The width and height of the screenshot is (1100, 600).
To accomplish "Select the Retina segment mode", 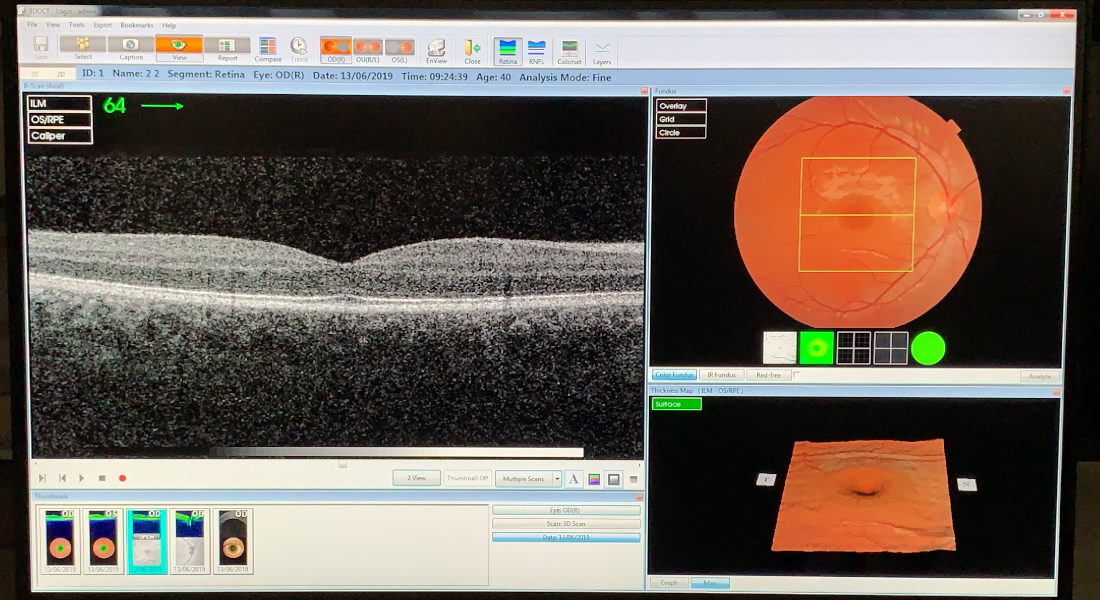I will [x=507, y=51].
